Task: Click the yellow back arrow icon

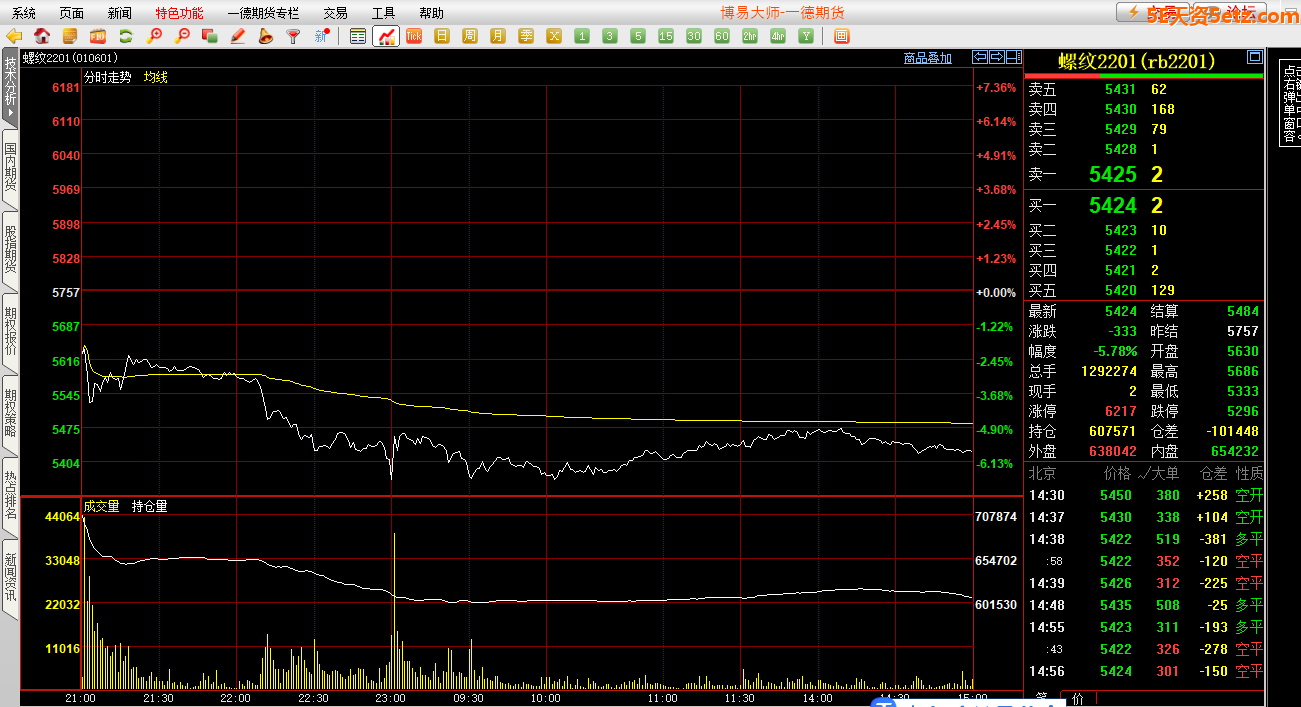Action: [15, 36]
